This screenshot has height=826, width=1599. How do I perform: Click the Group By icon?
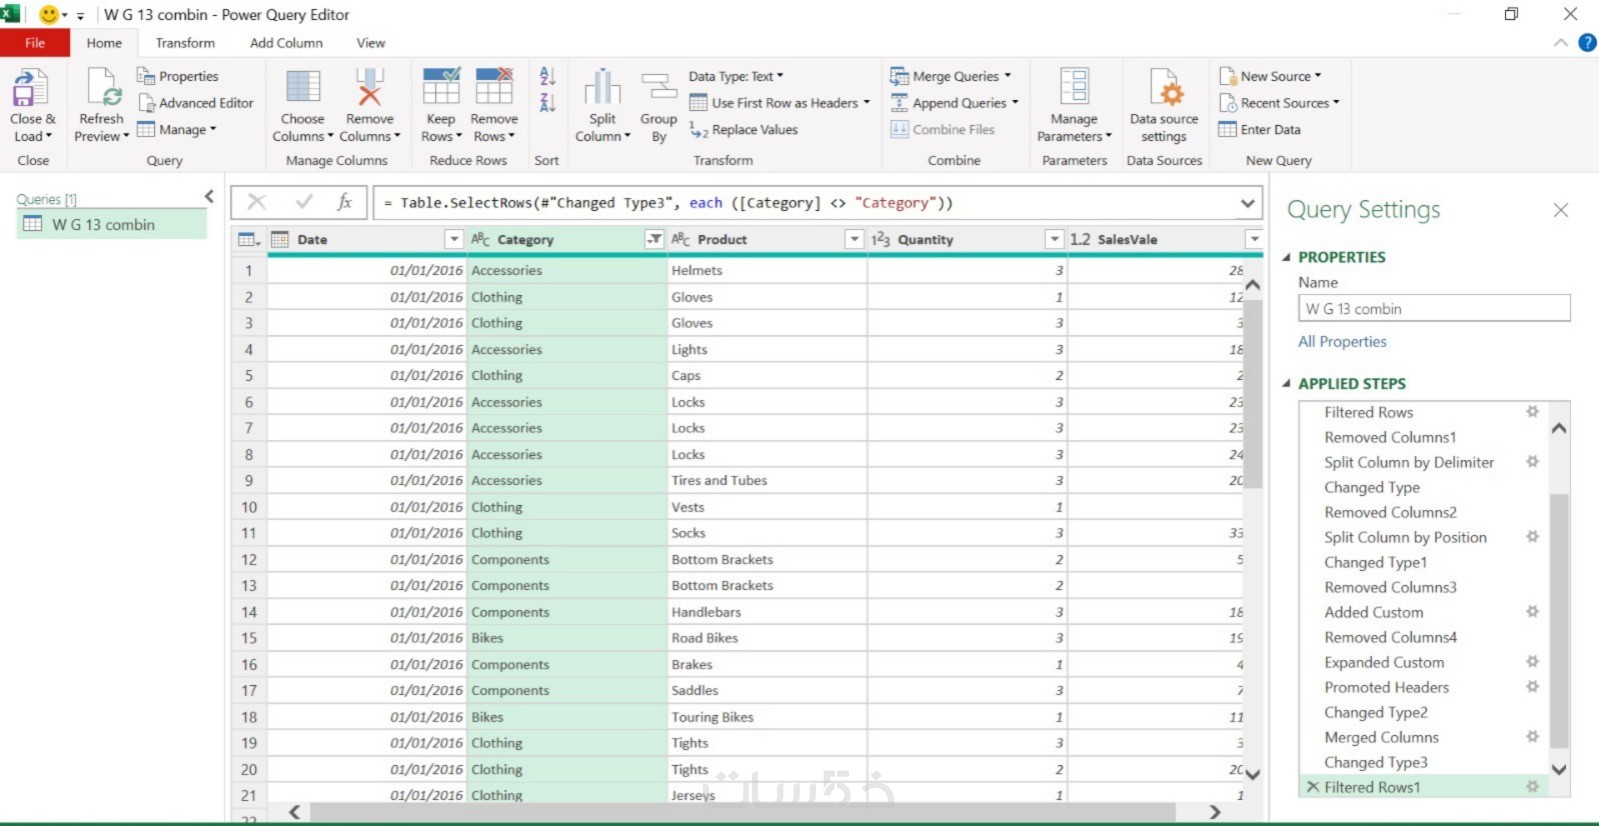pos(658,87)
